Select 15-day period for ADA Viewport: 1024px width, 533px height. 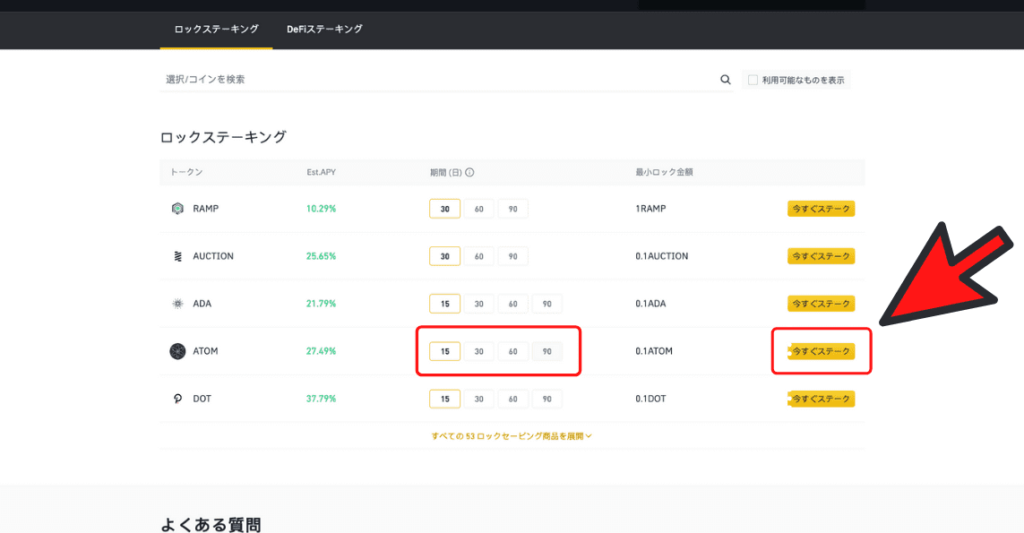pyautogui.click(x=445, y=304)
